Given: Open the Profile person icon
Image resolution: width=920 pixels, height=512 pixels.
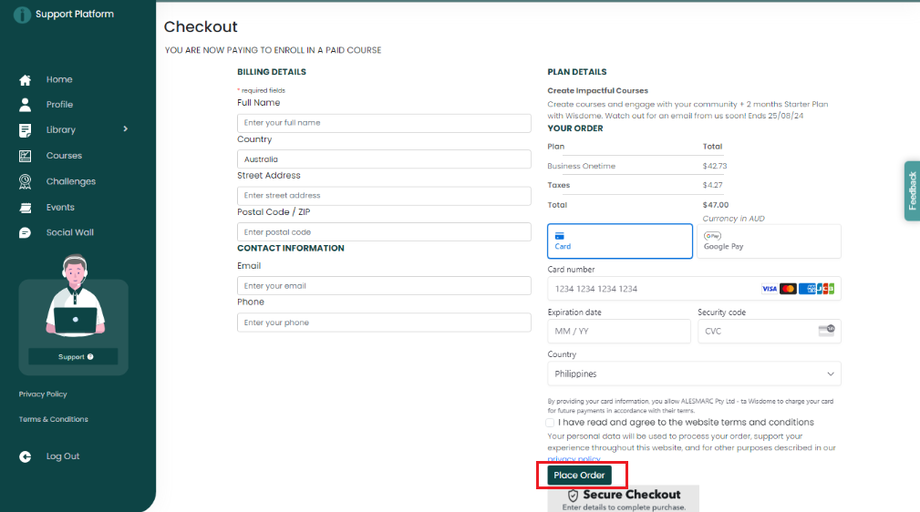Looking at the screenshot, I should [25, 105].
